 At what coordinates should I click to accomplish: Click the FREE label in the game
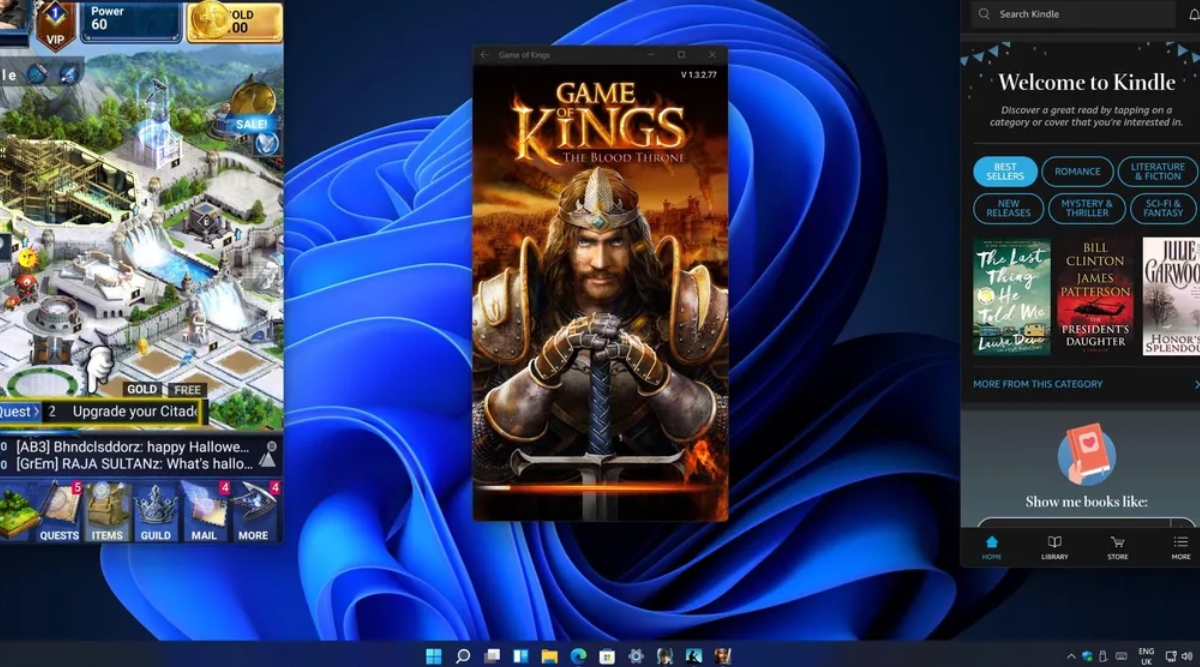(x=187, y=389)
